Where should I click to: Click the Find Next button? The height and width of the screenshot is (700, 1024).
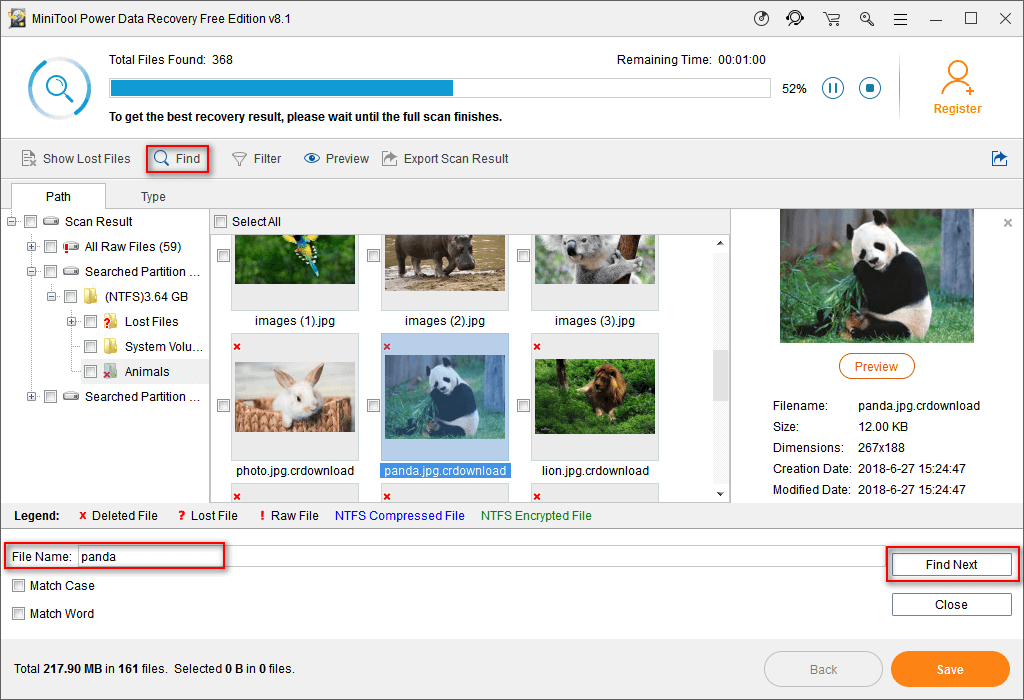[952, 565]
